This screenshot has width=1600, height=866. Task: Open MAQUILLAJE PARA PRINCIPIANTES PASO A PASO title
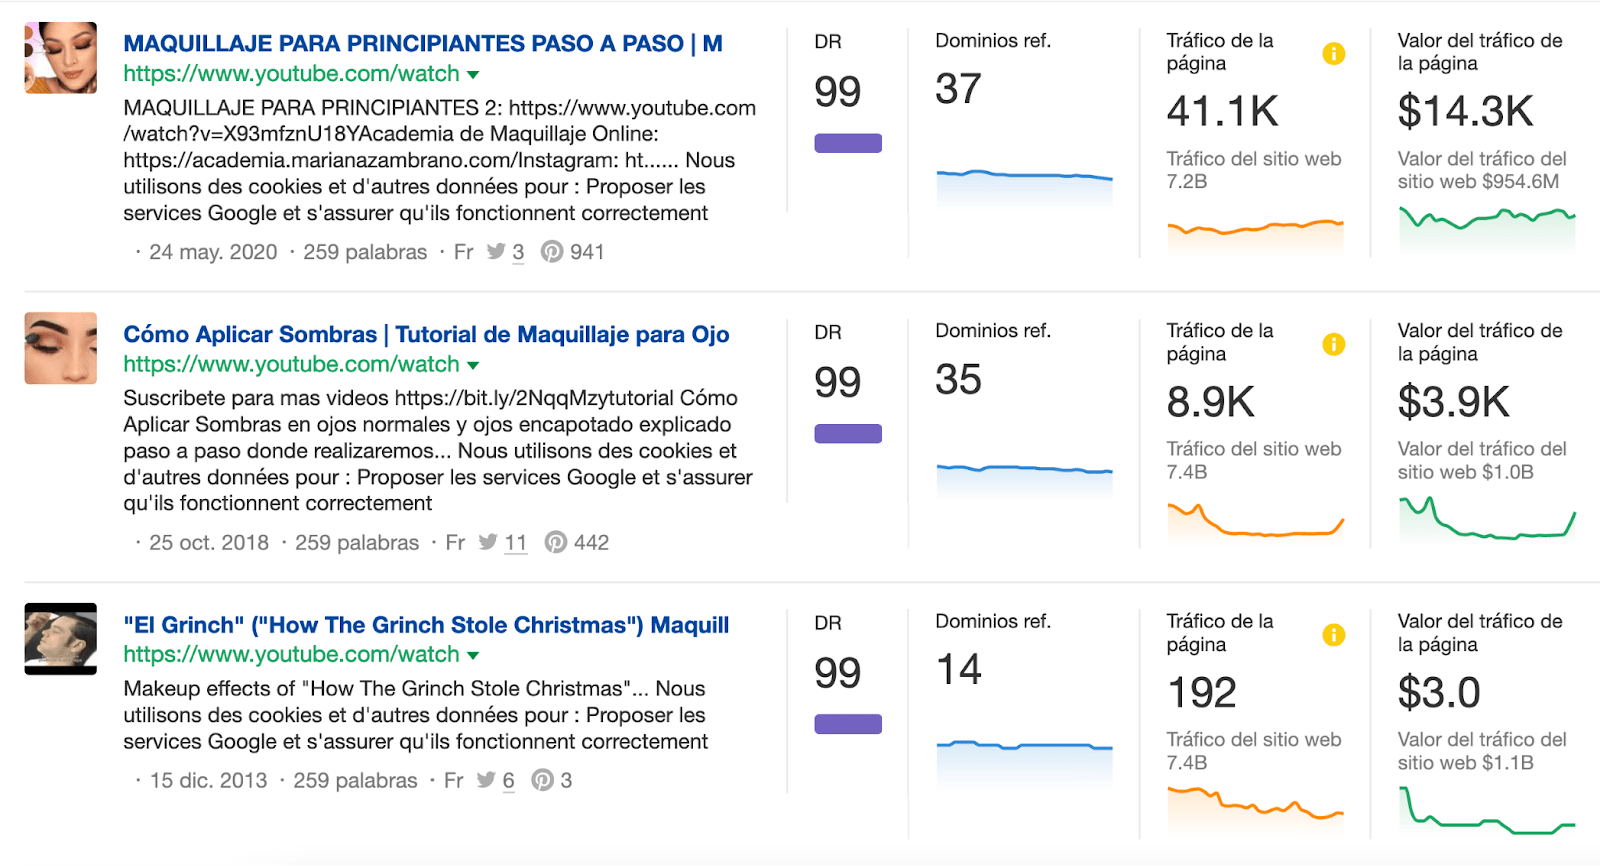(422, 44)
